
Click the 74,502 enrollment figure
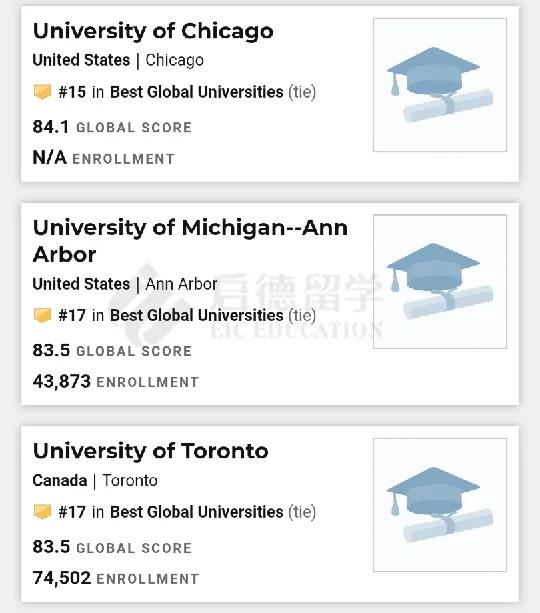pos(62,578)
